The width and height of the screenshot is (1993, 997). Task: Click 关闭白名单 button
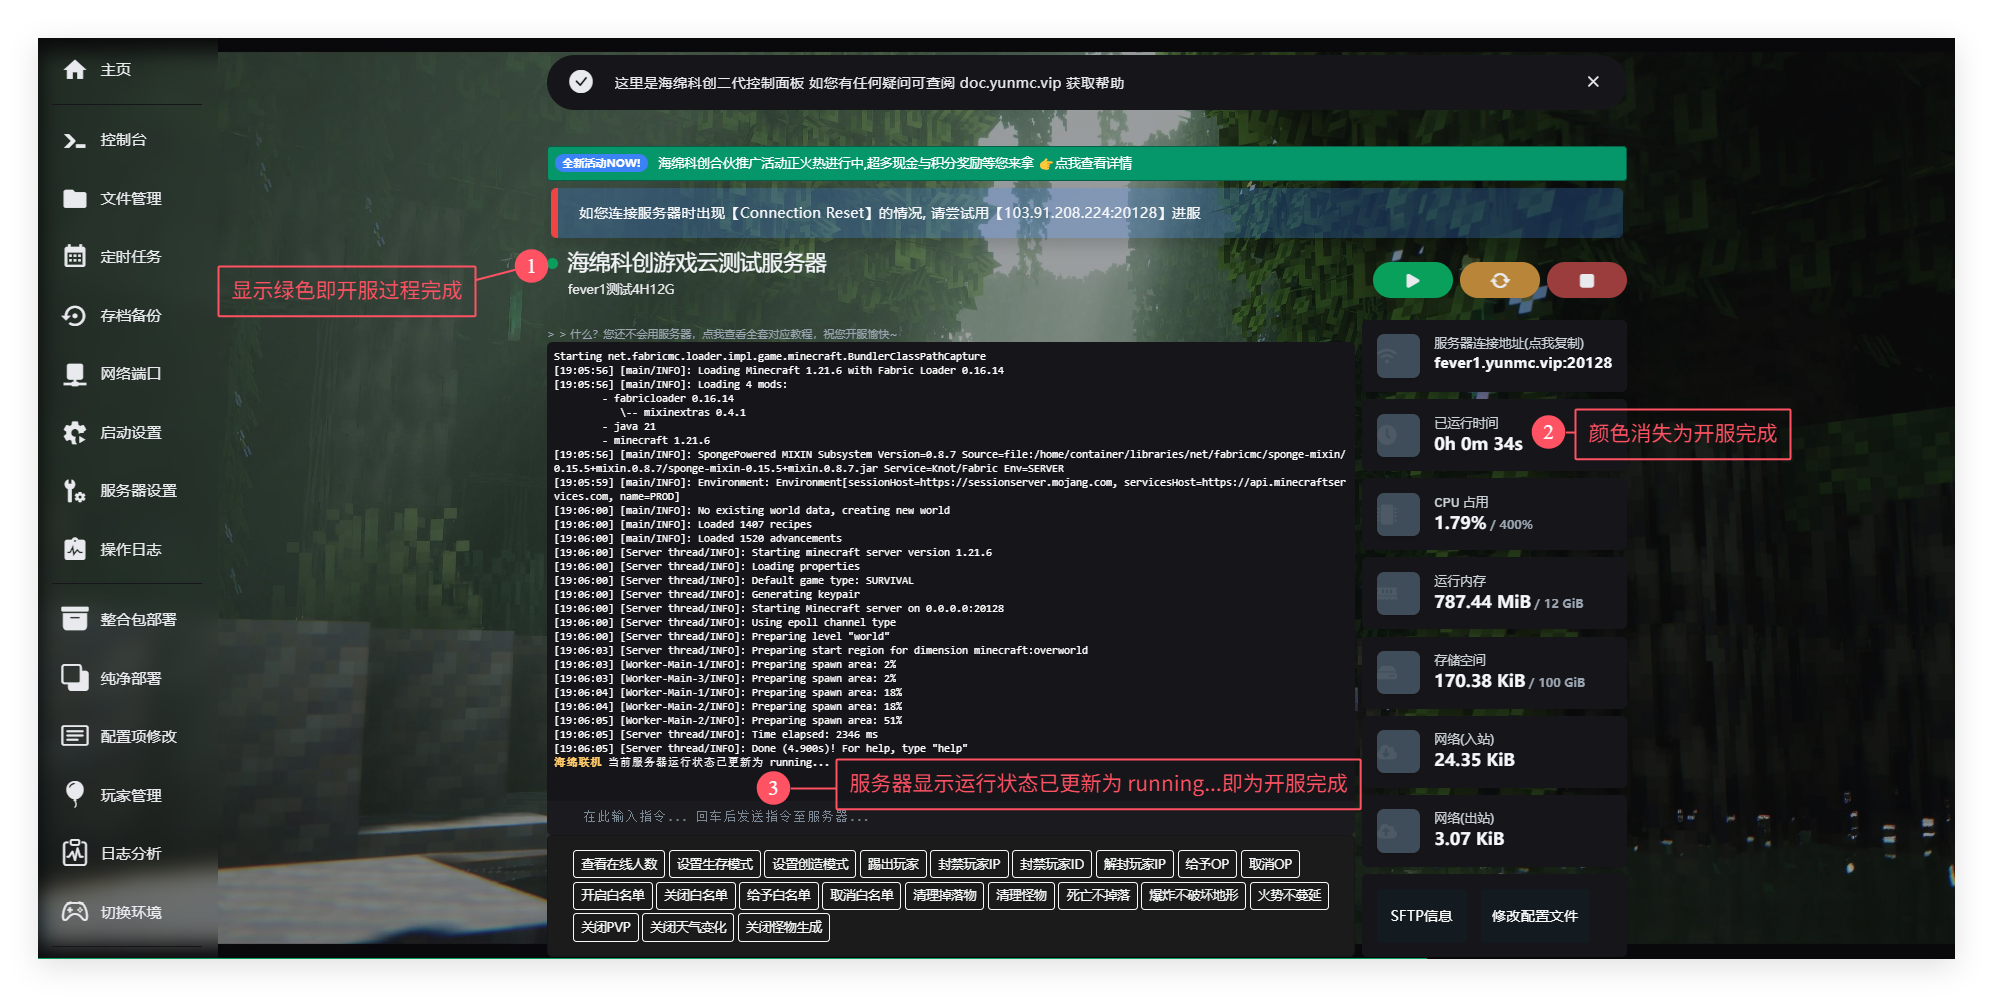point(696,896)
